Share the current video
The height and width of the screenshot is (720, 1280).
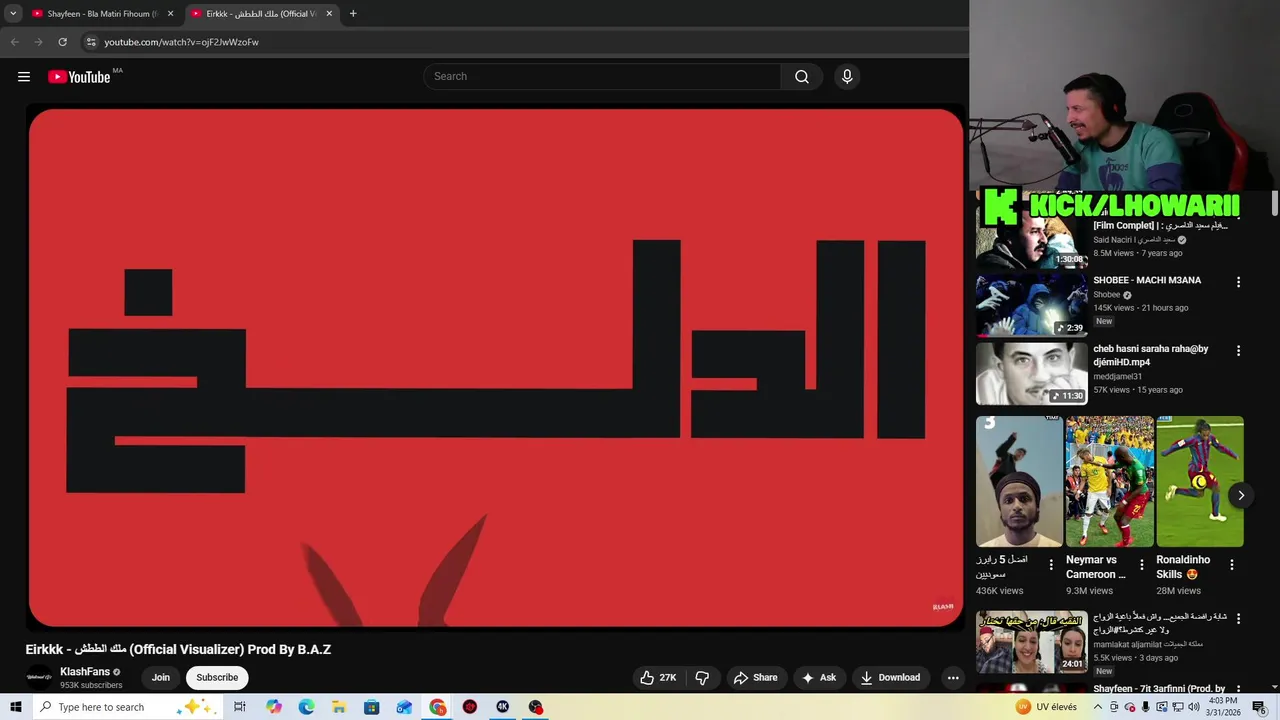755,678
